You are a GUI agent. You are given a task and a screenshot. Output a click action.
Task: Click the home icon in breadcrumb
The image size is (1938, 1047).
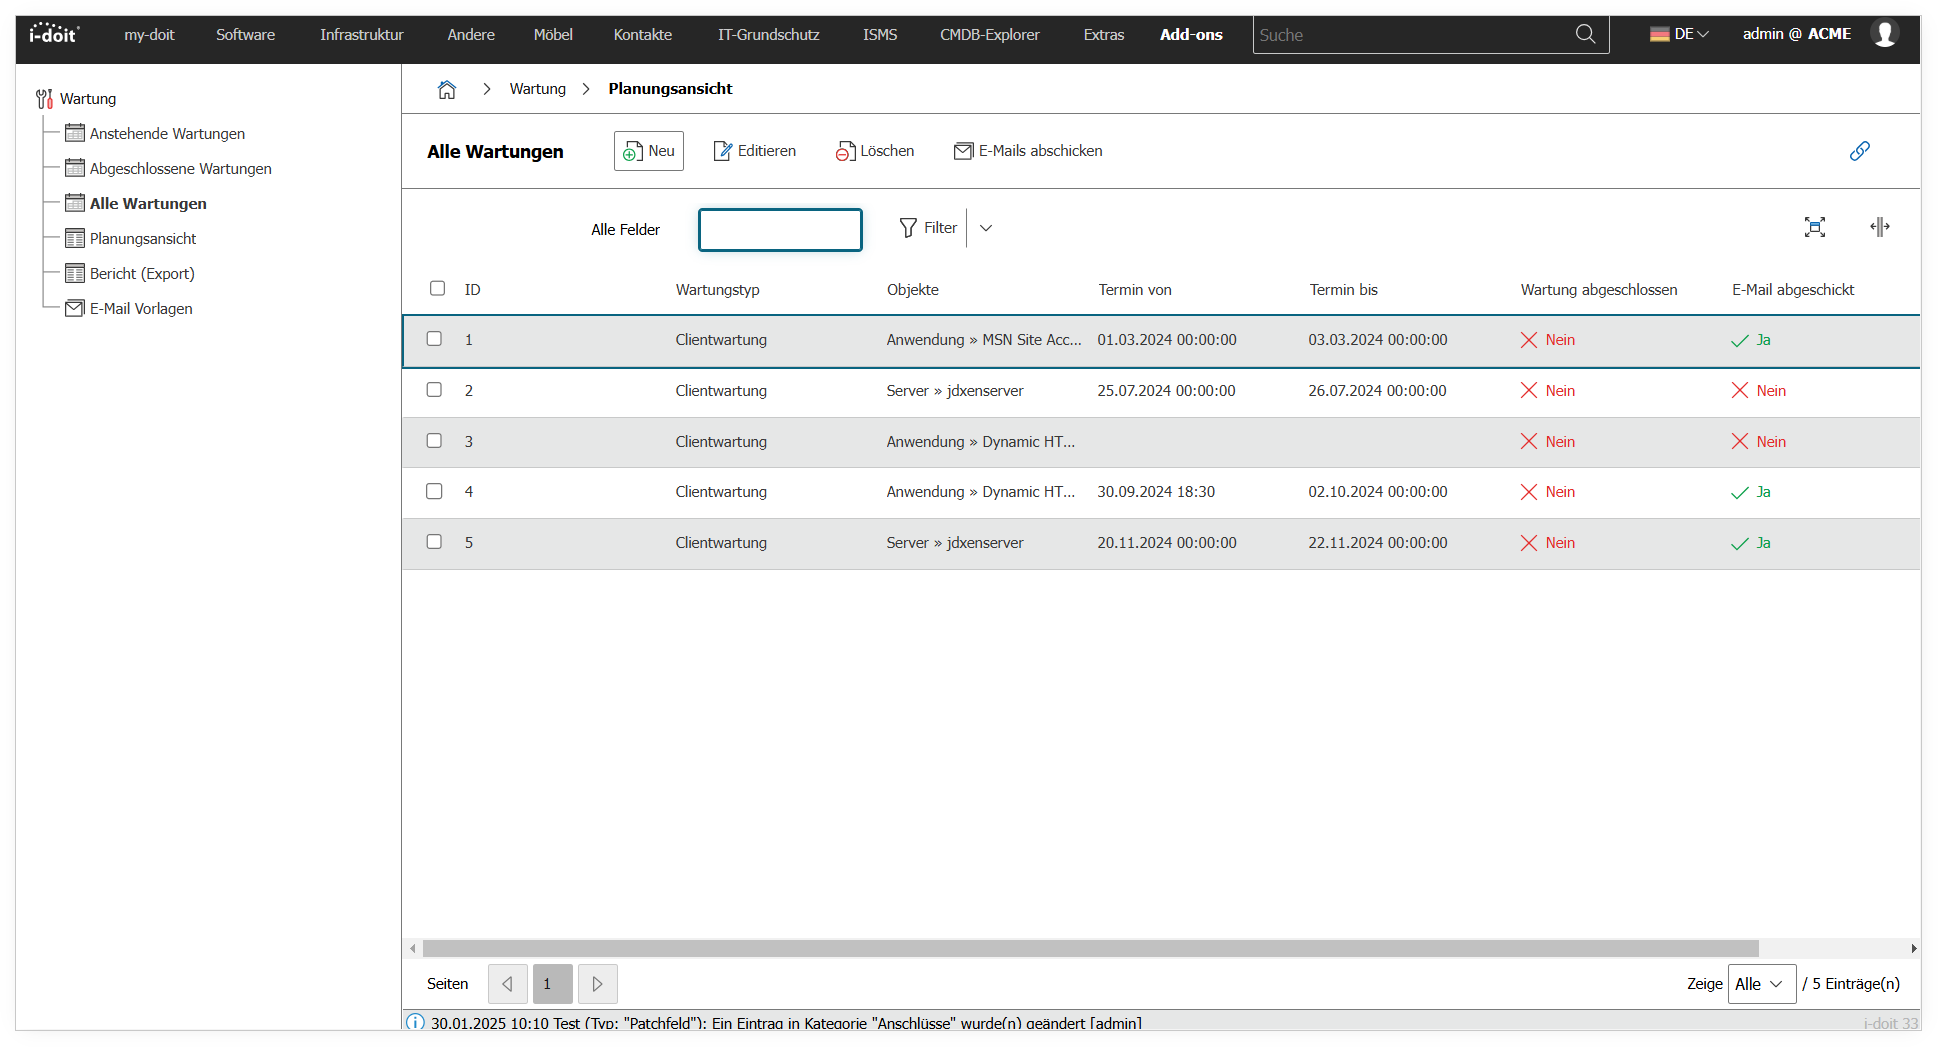[446, 89]
